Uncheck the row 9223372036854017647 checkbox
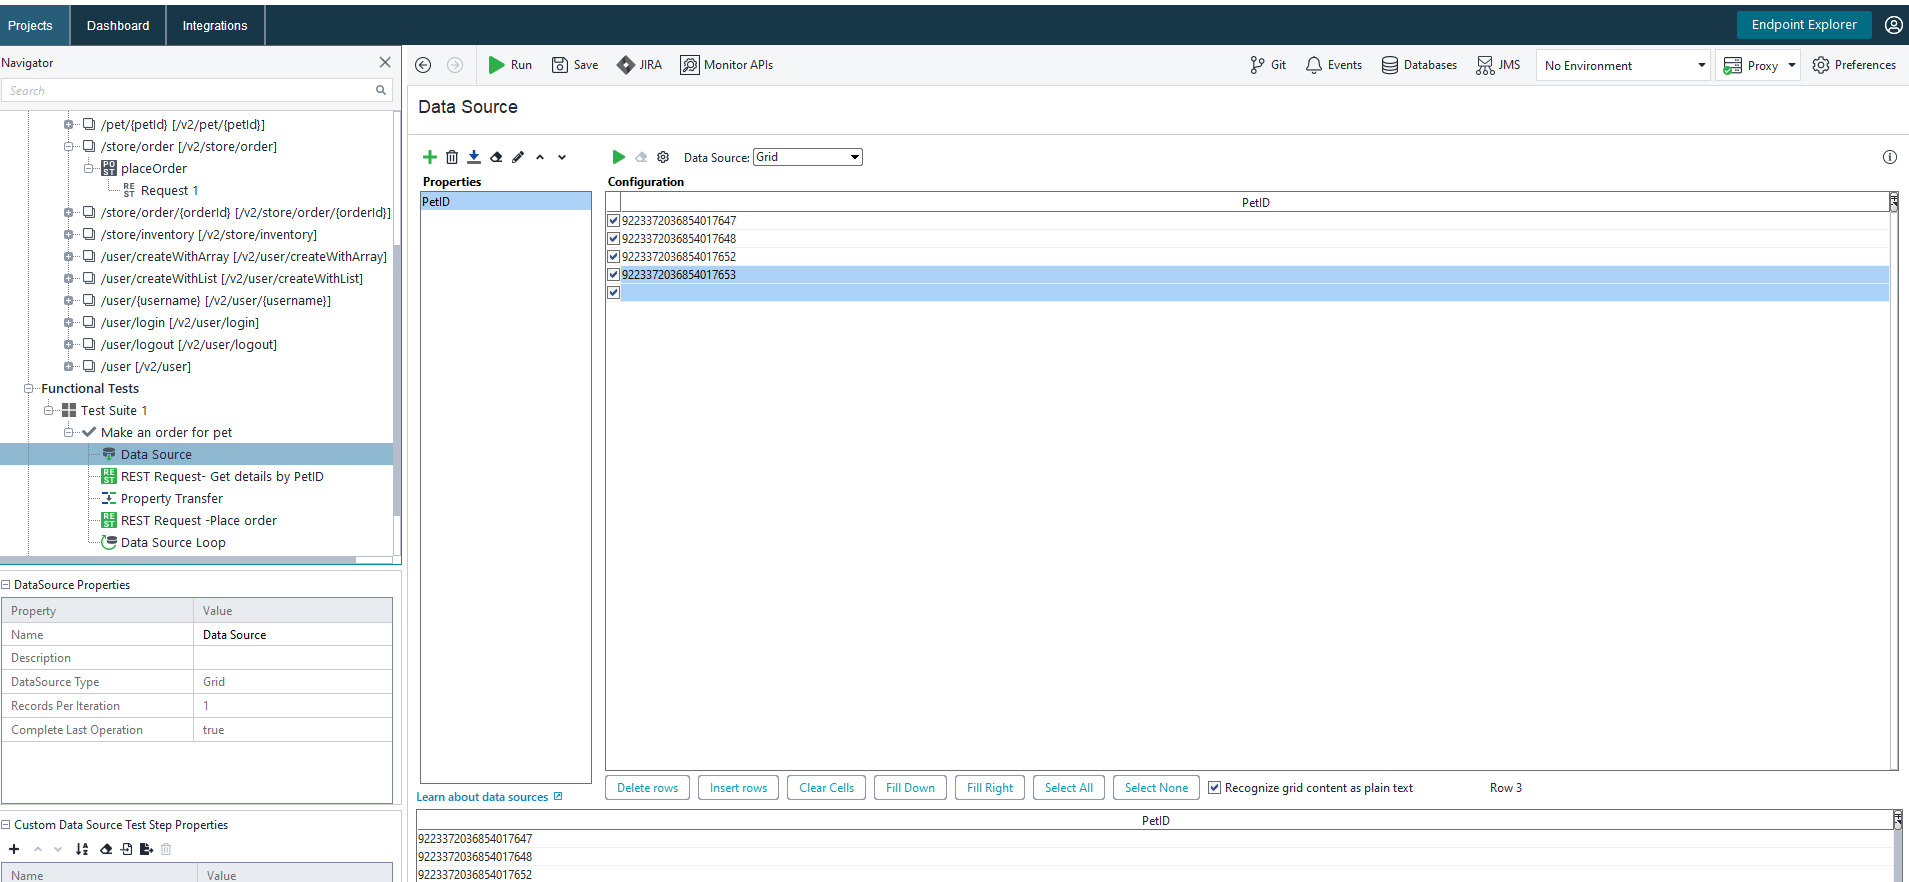 point(614,221)
